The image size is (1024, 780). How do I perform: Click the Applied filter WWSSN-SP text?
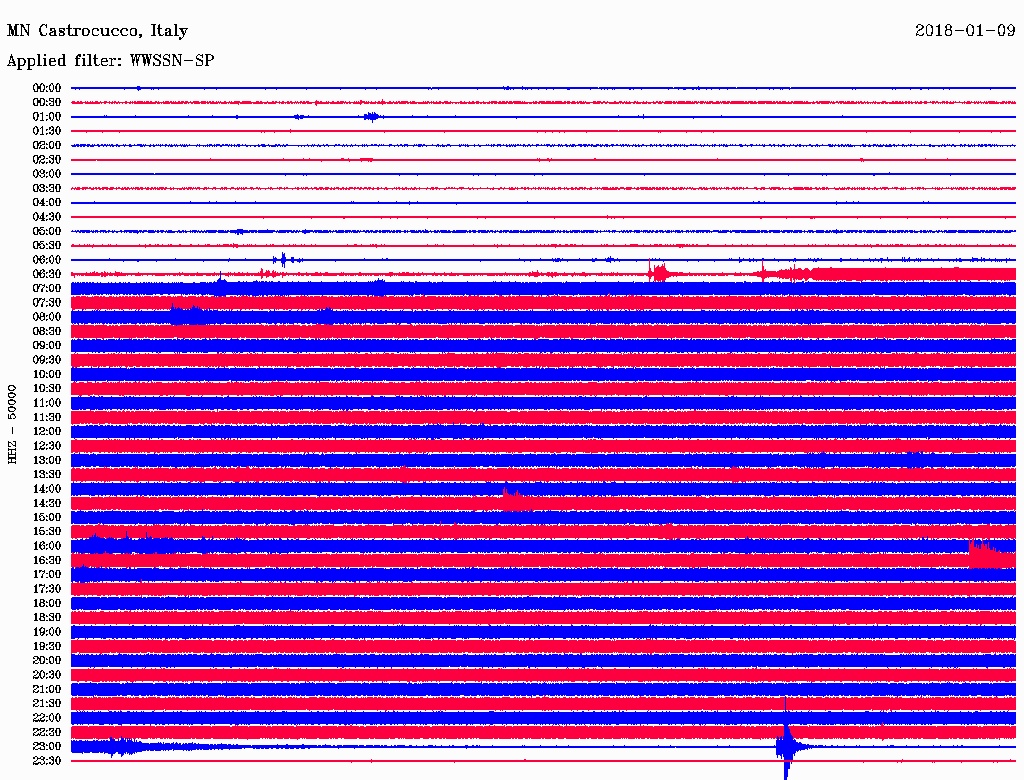[110, 60]
